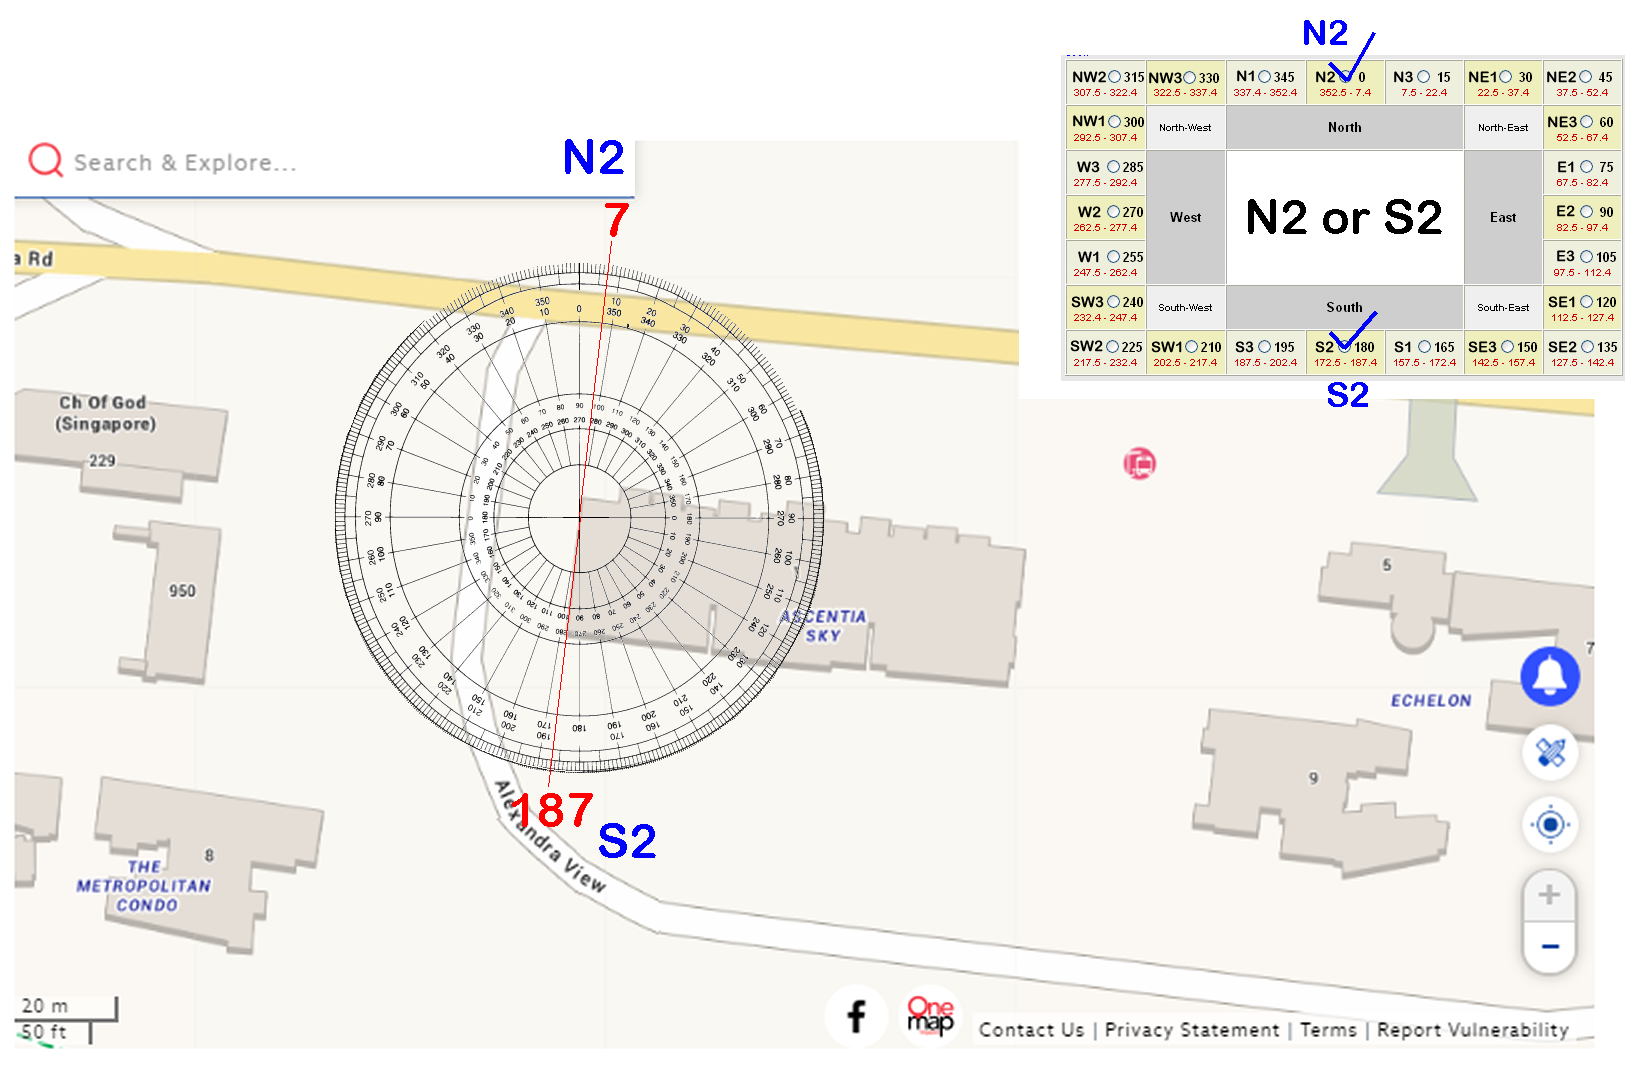Open the pencil and ruler drawing tools
Image resolution: width=1648 pixels, height=1072 pixels.
pos(1550,752)
